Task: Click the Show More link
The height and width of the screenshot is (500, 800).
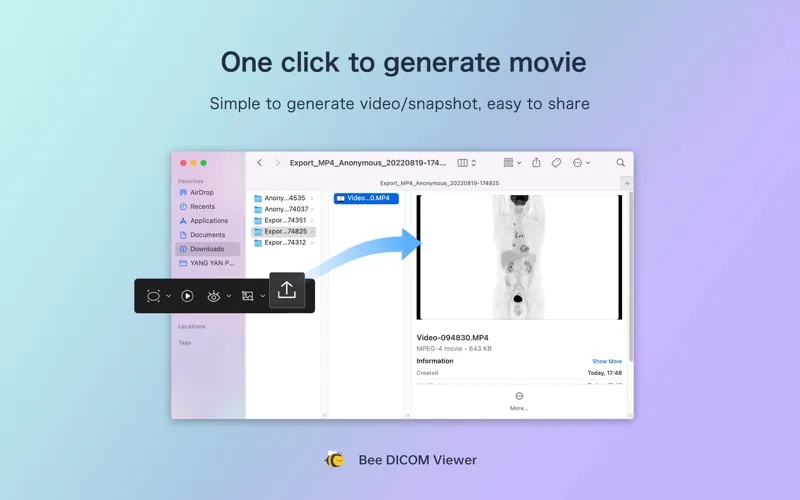Action: click(607, 361)
